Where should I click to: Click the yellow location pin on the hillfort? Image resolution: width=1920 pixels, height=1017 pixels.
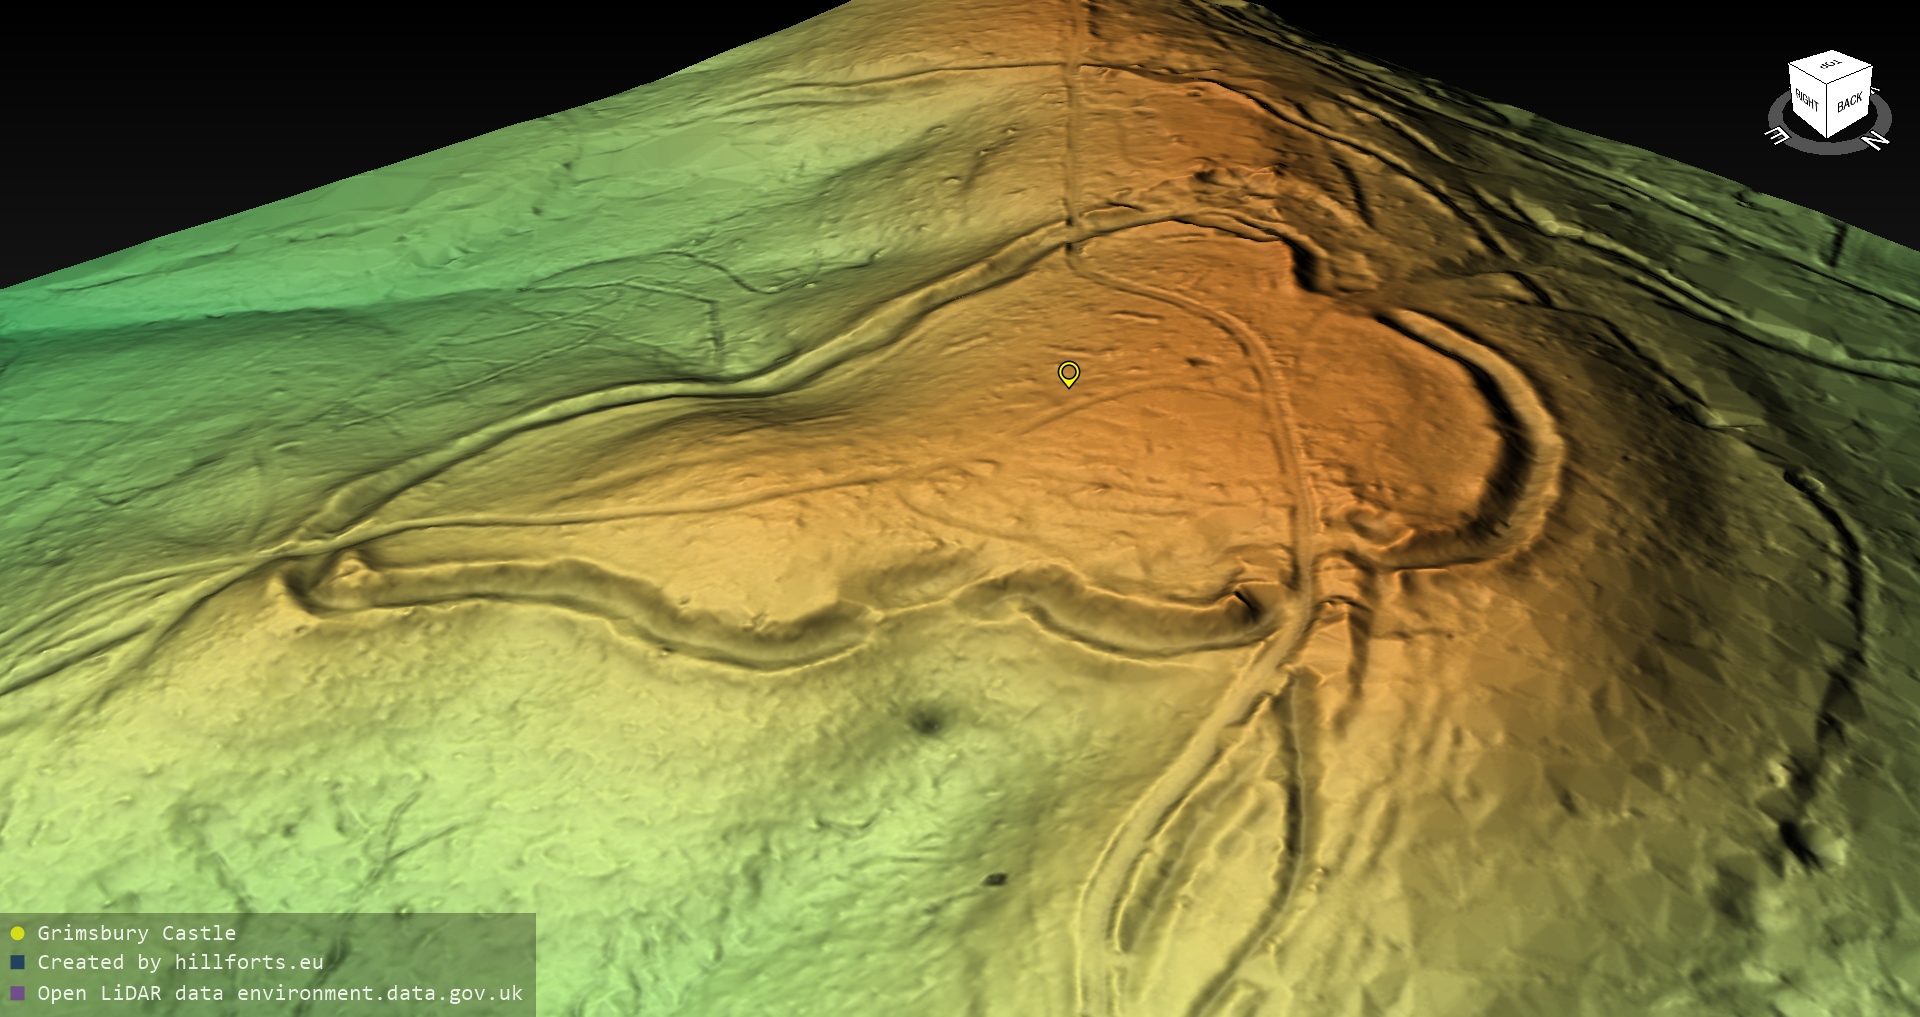pyautogui.click(x=1068, y=374)
